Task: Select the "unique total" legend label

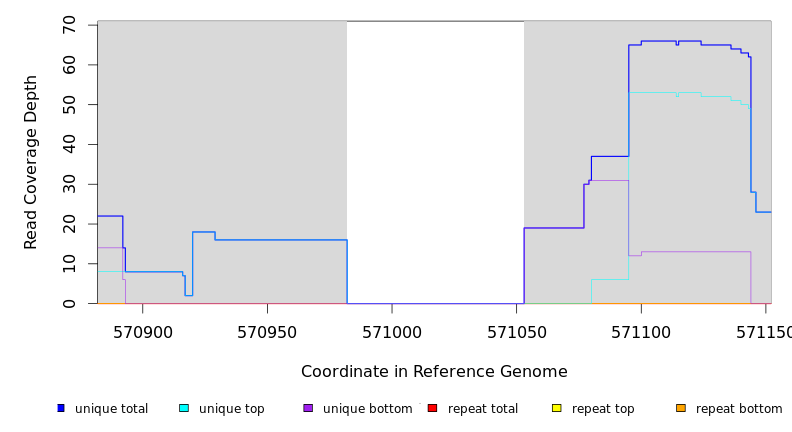Action: (111, 409)
